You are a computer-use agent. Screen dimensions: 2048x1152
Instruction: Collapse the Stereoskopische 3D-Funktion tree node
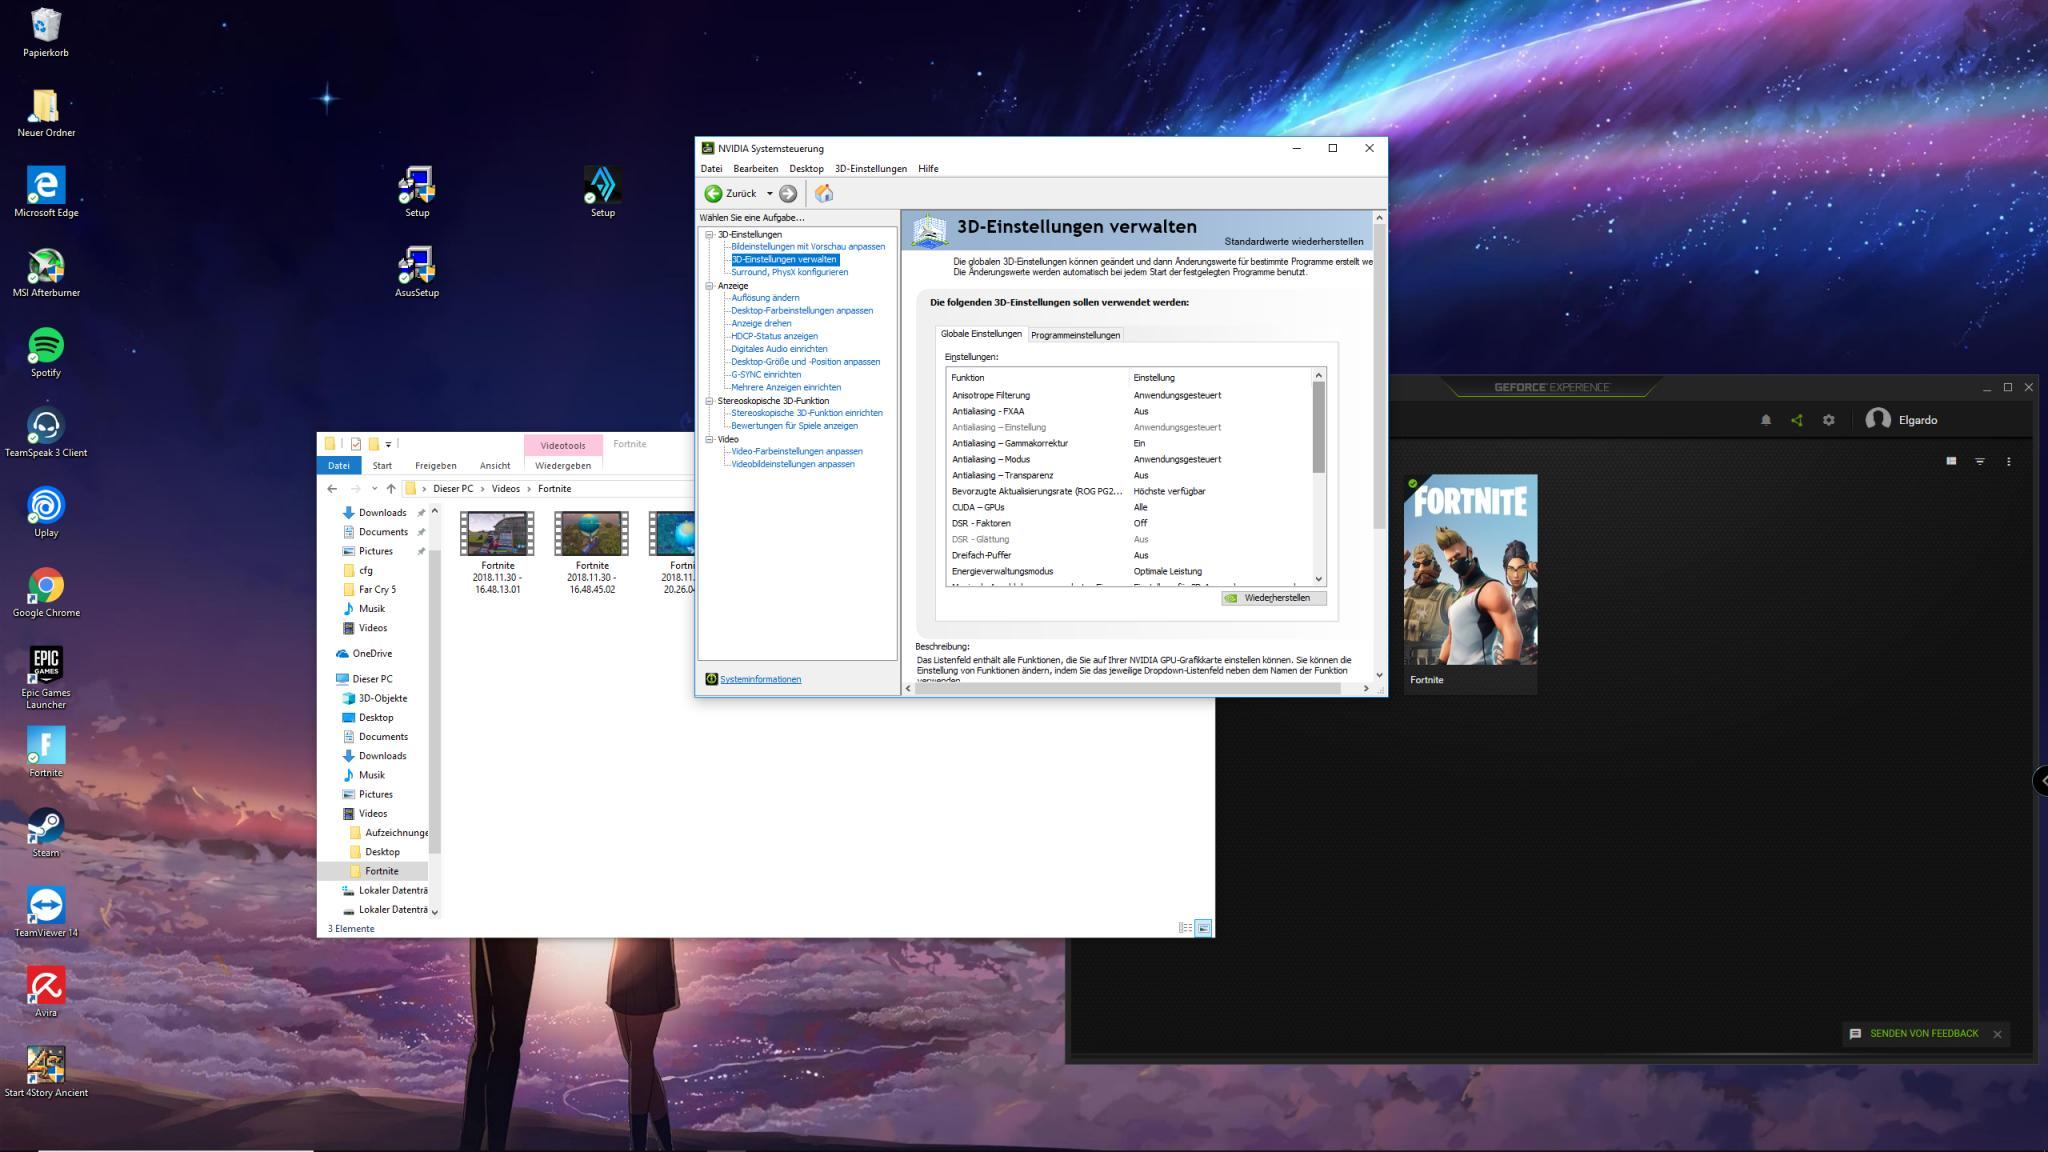pos(709,401)
